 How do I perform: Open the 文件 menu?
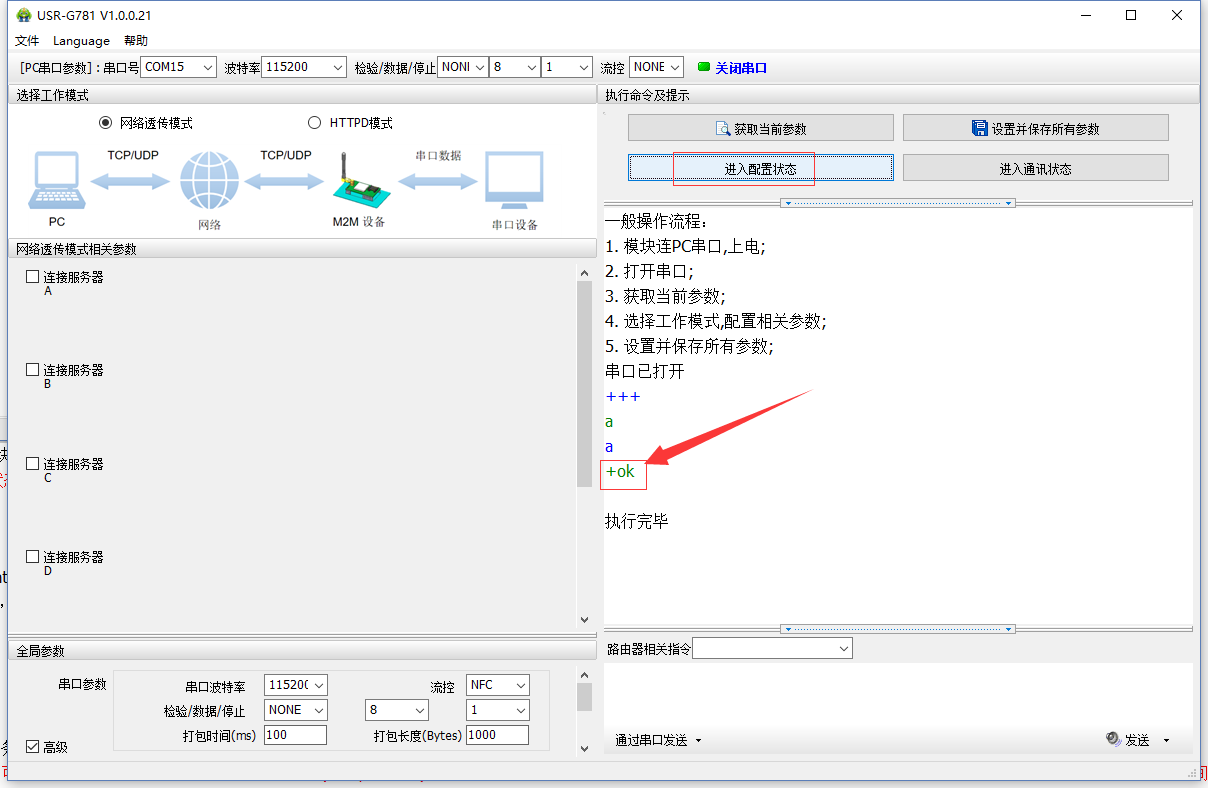coord(27,41)
